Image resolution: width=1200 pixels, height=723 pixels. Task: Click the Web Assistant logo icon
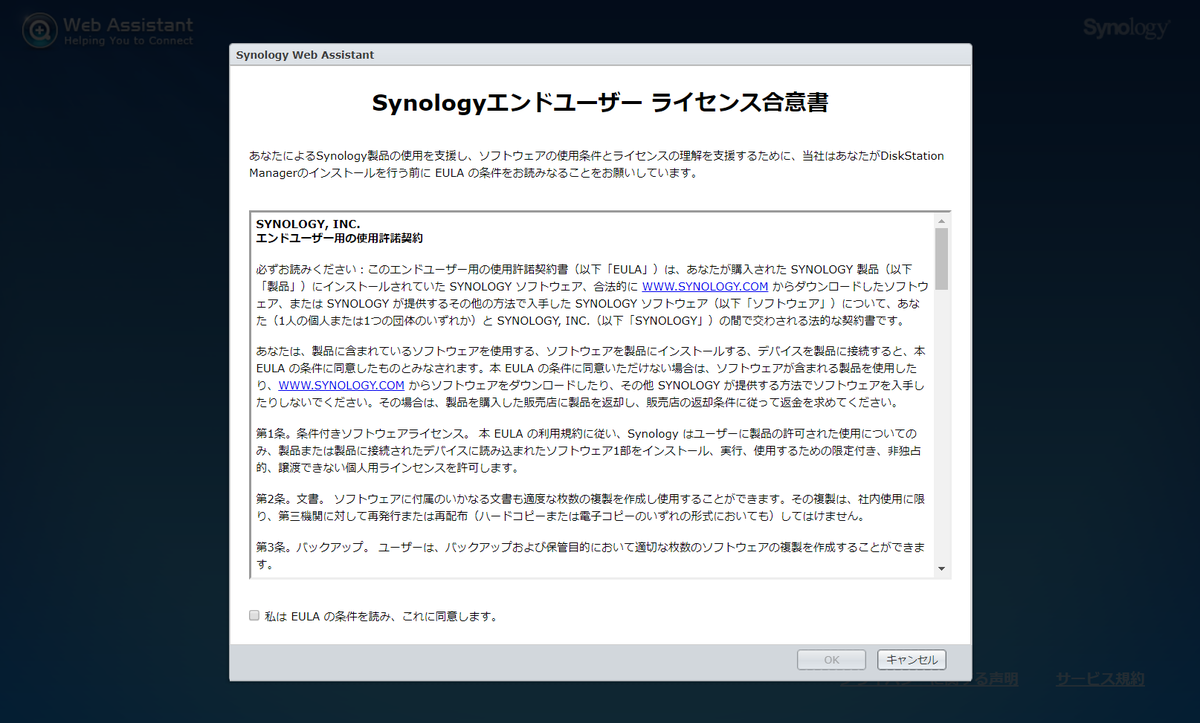39,29
